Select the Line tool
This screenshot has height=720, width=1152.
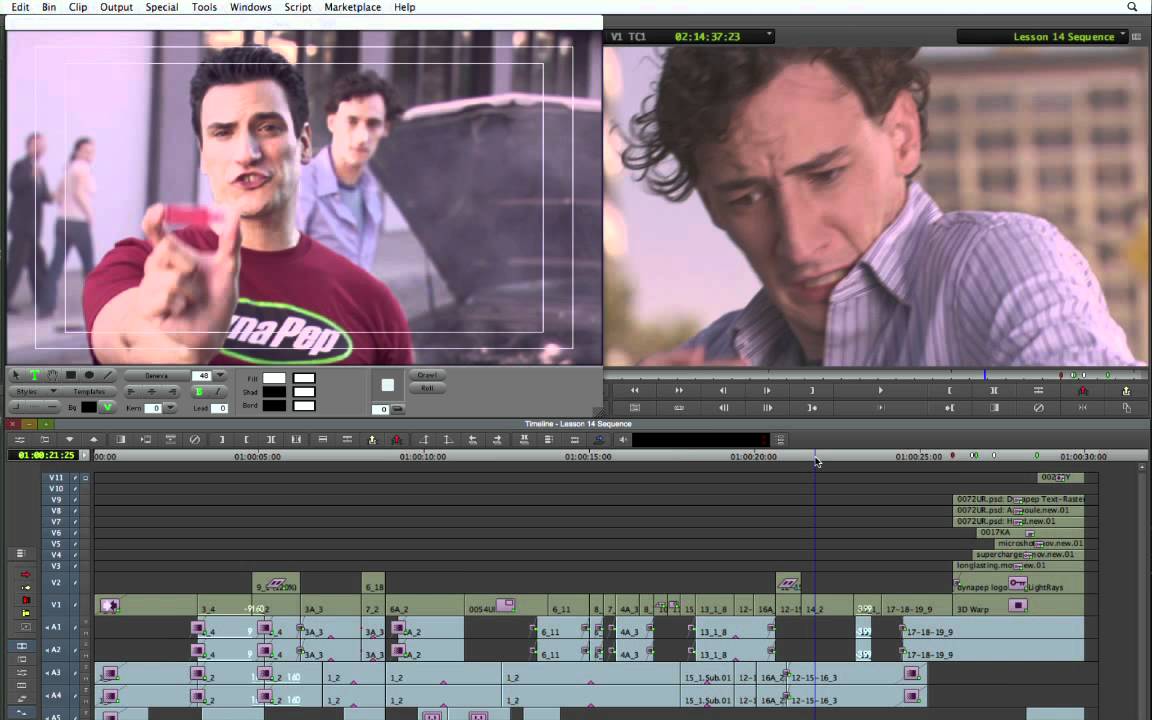[x=108, y=375]
